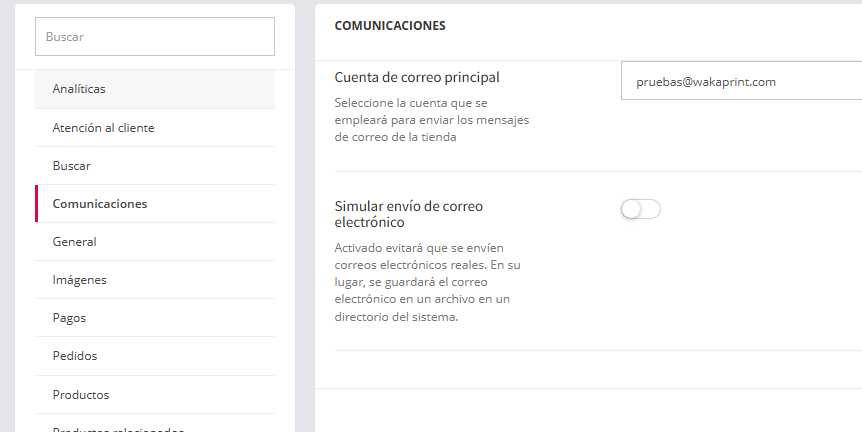
Task: Open the General settings section
Action: pyautogui.click(x=75, y=242)
